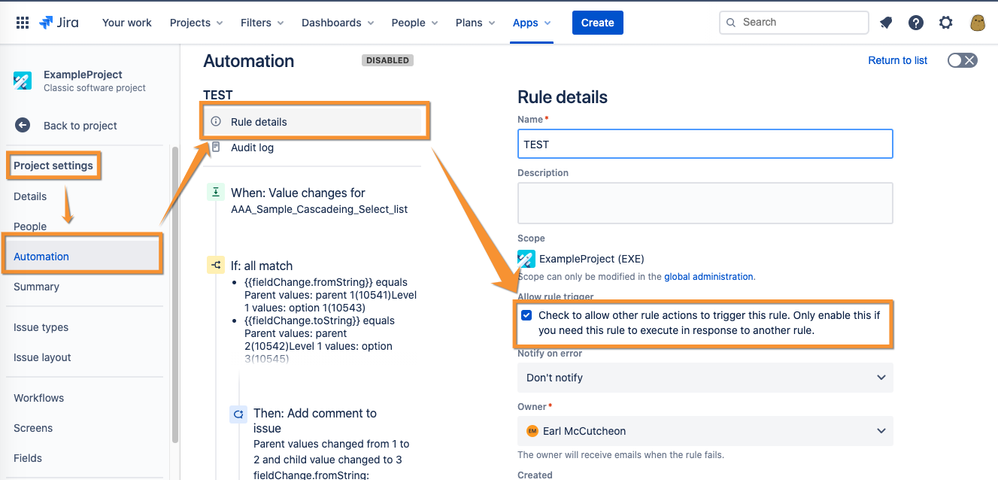This screenshot has width=998, height=480.
Task: Select the If: all match condition
Action: [262, 265]
